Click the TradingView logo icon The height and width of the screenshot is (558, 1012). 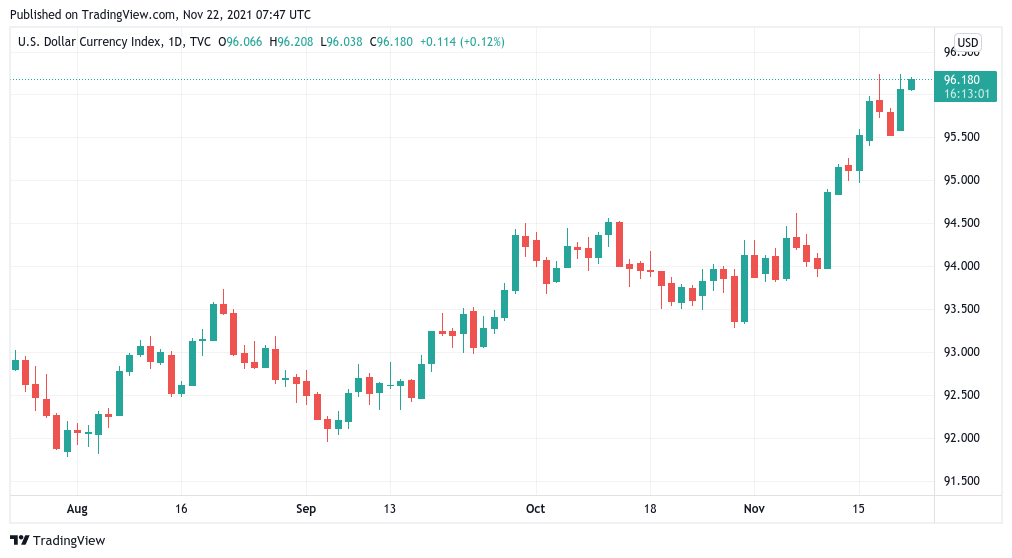(x=19, y=541)
